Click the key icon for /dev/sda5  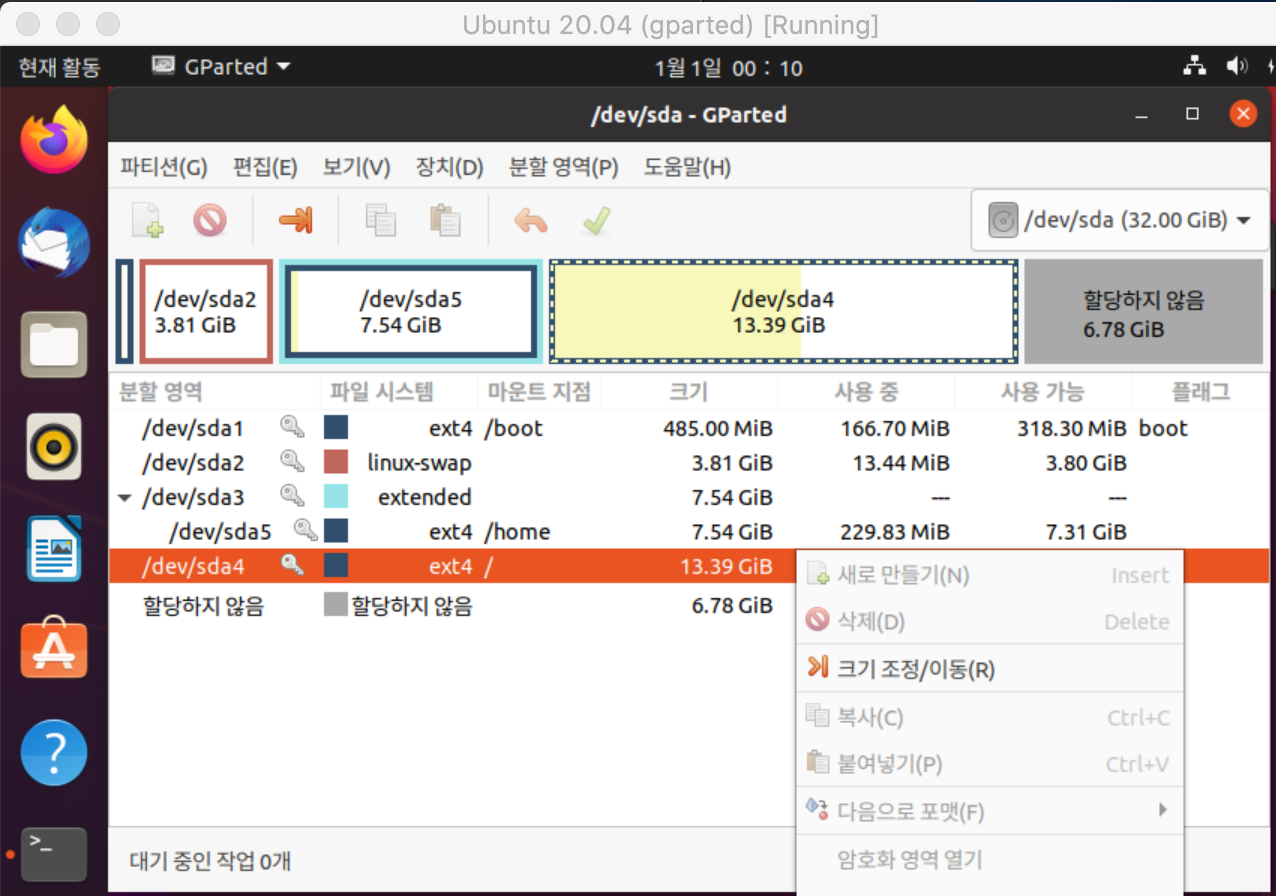305,531
